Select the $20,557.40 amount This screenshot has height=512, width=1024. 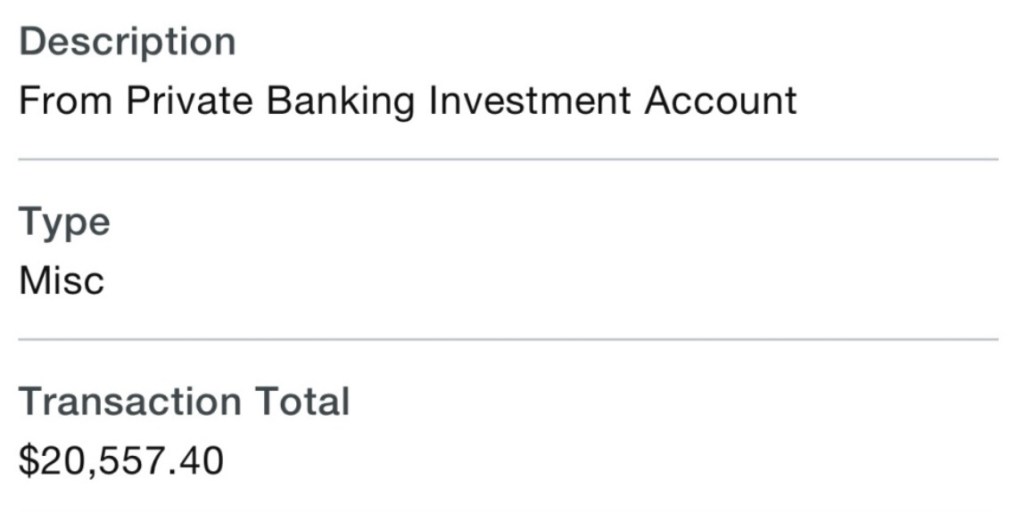tap(121, 461)
